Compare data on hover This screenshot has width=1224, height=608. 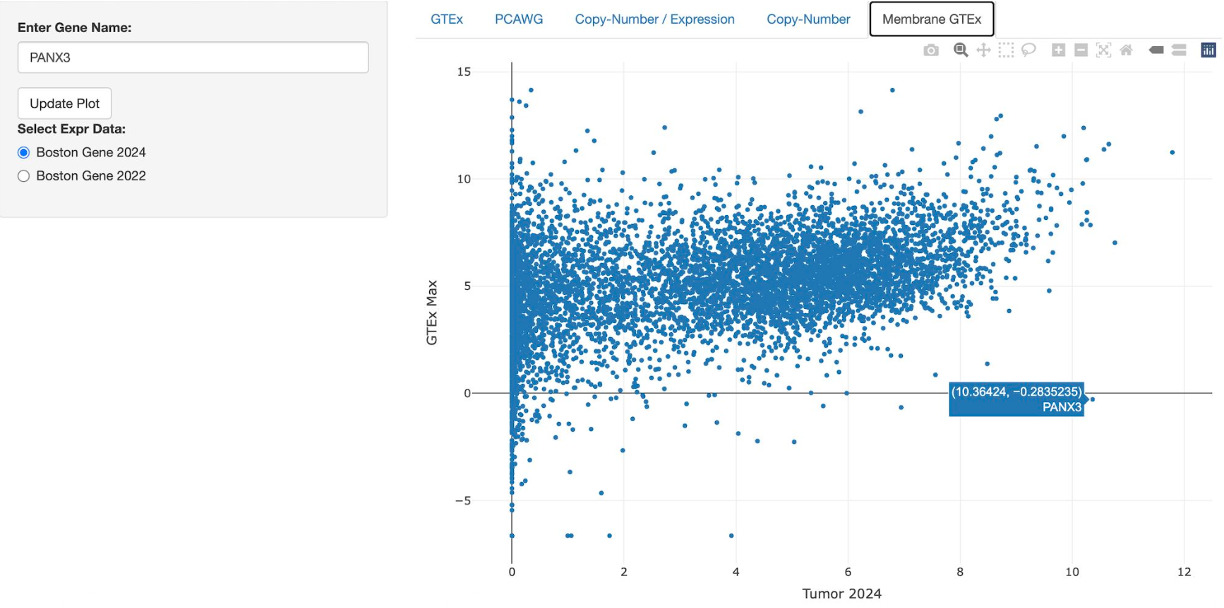pos(1178,50)
